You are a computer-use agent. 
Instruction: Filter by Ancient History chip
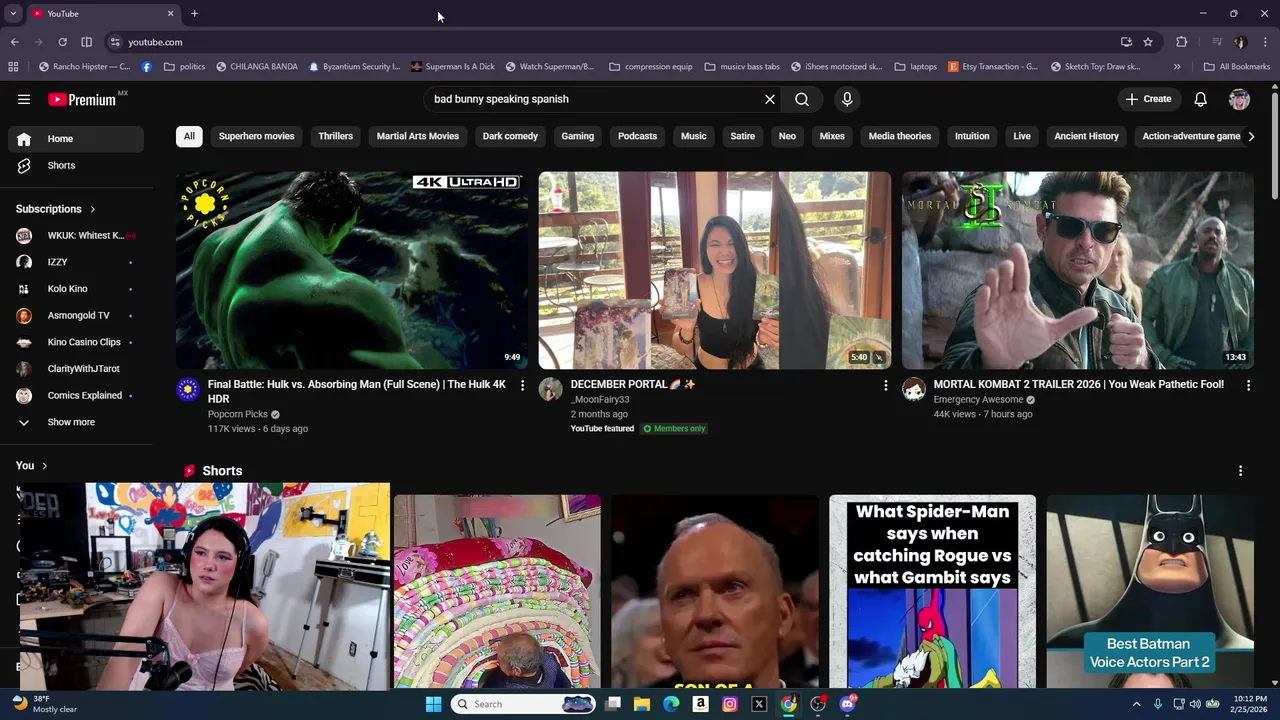[1086, 136]
